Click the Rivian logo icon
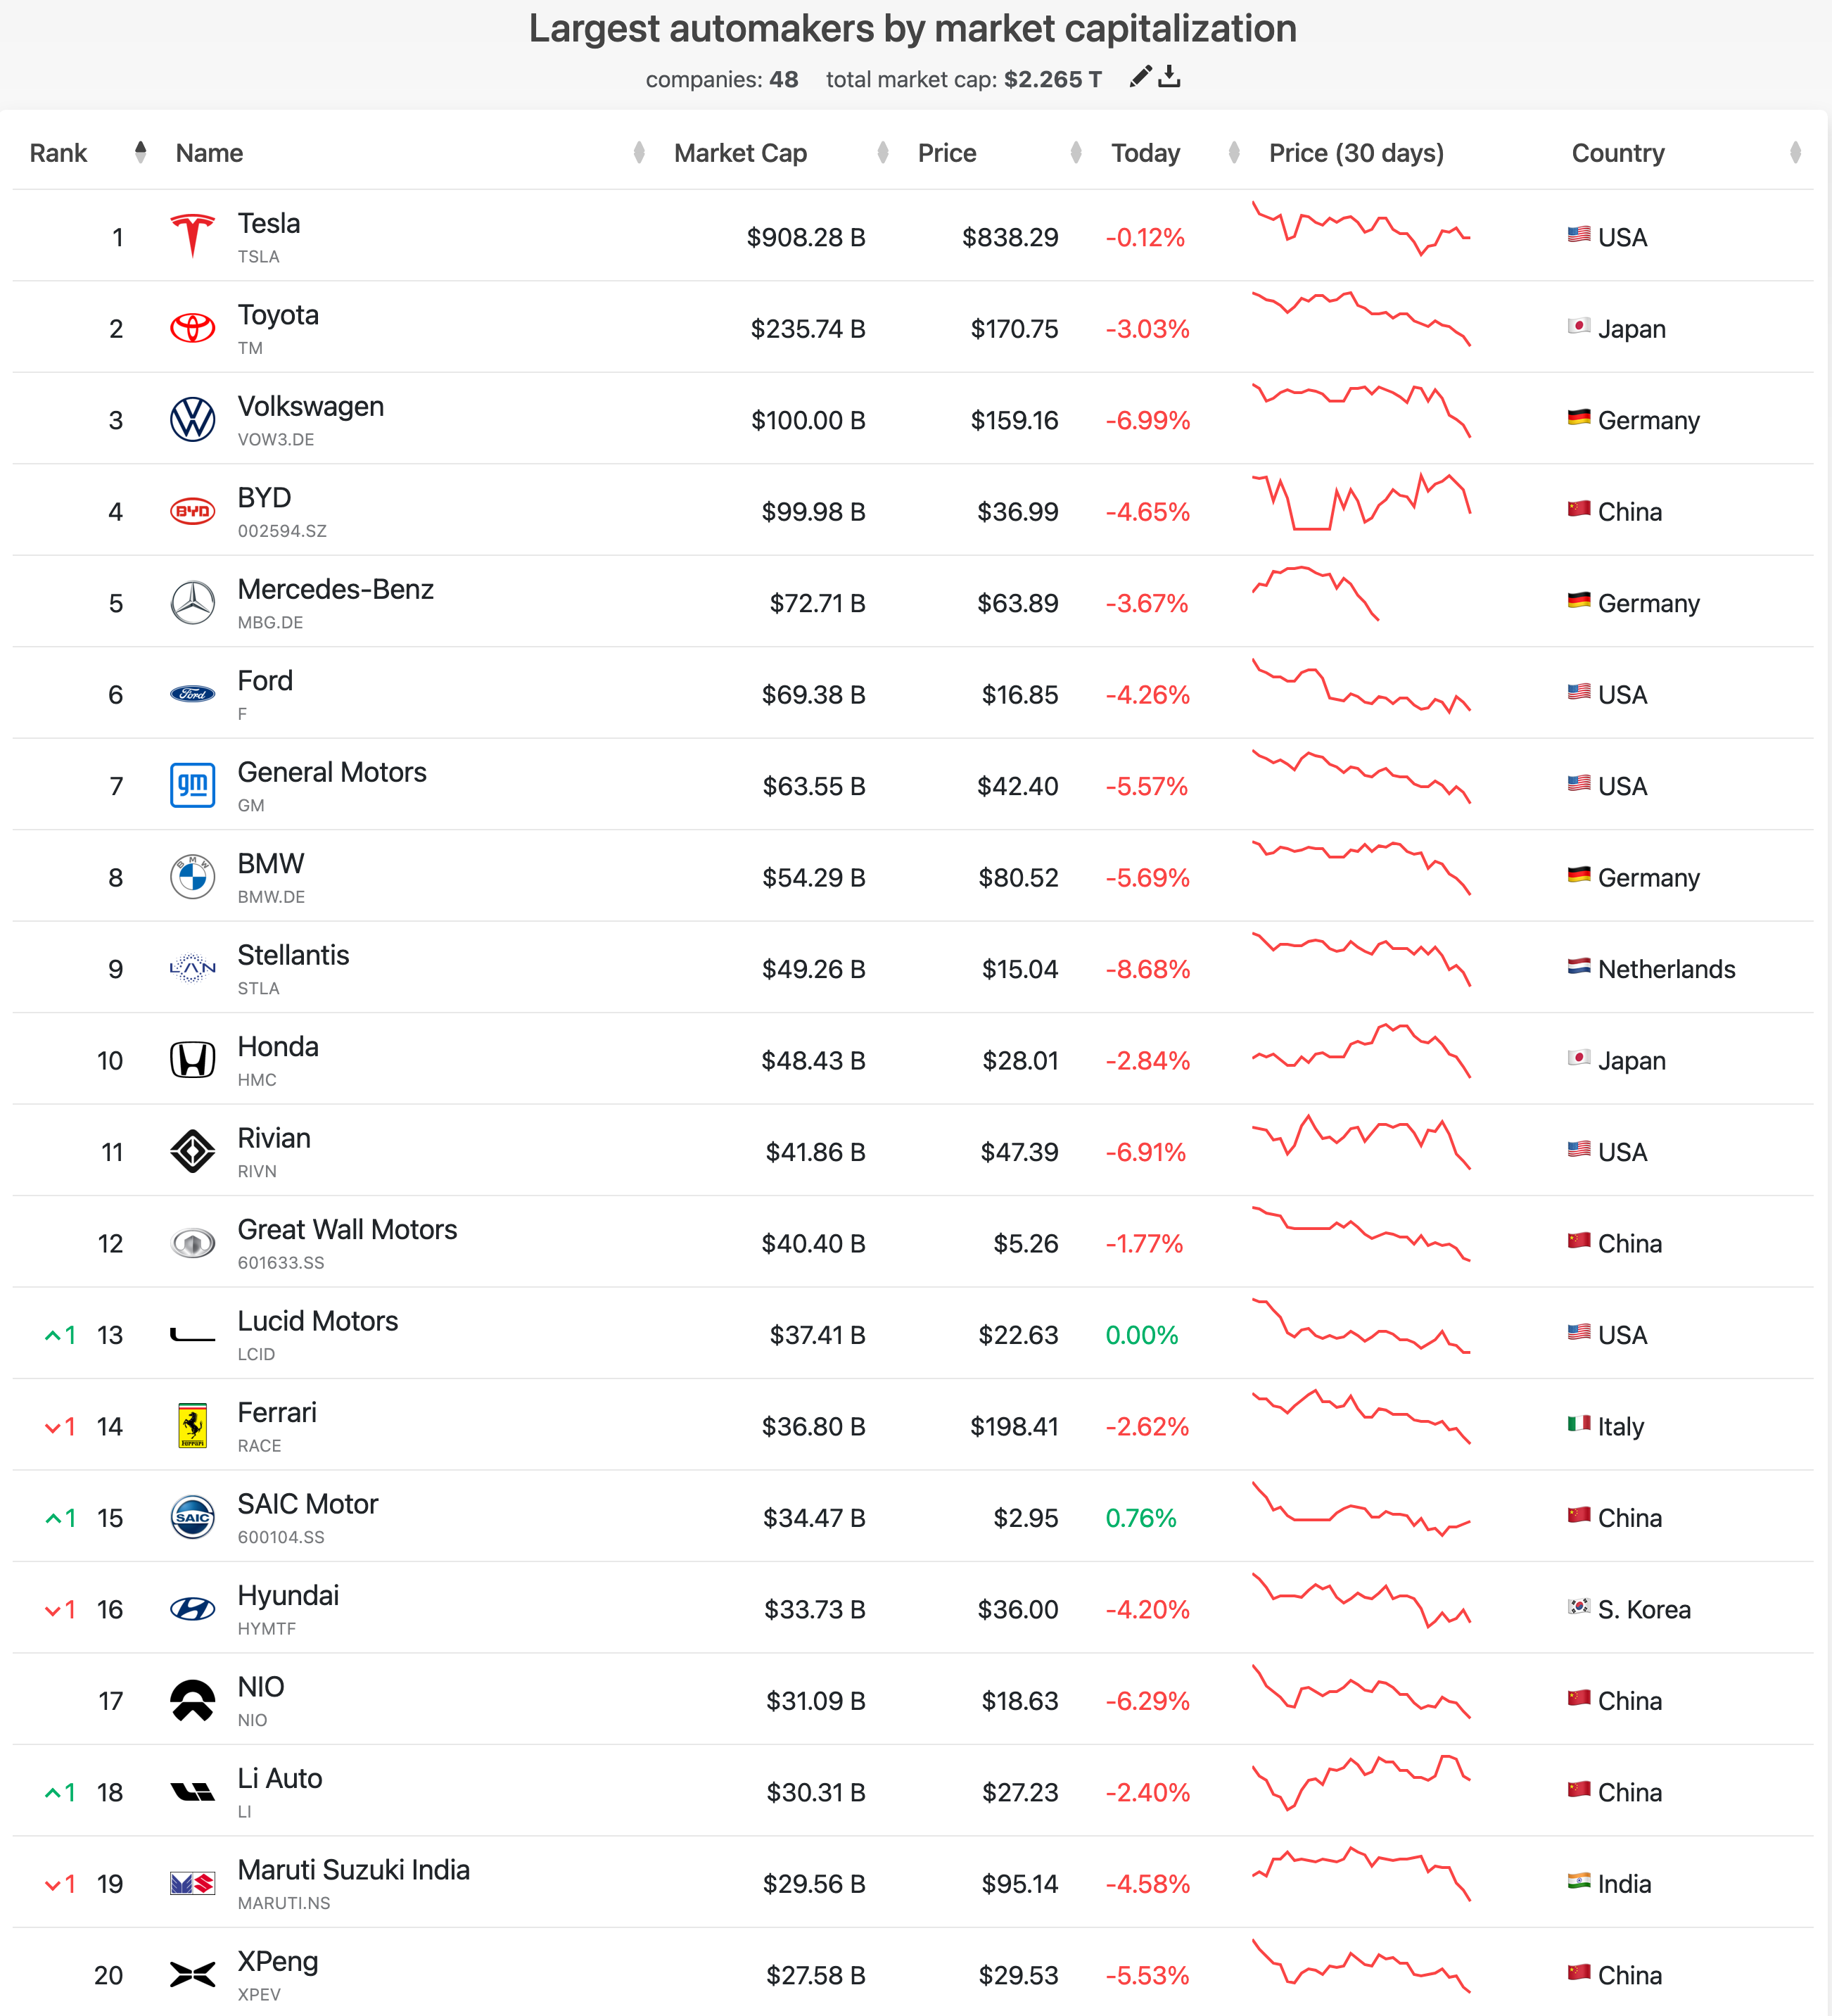The image size is (1832, 2016). click(193, 1151)
